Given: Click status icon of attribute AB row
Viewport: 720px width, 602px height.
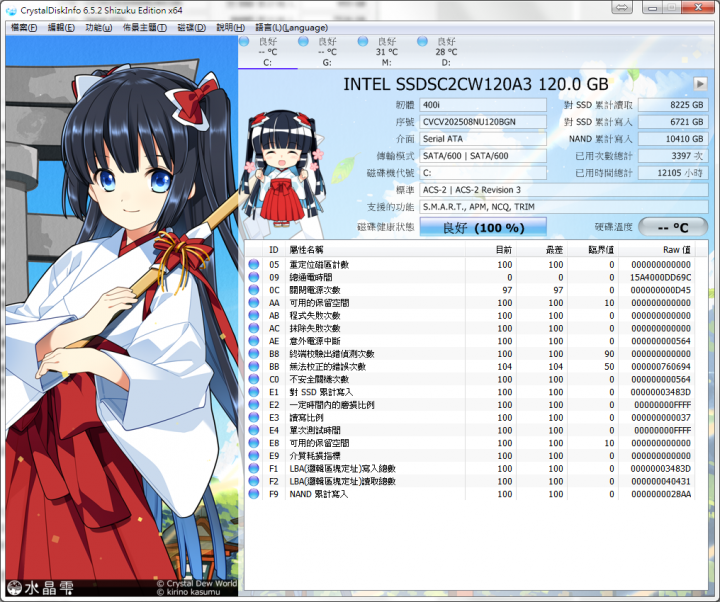Looking at the screenshot, I should pyautogui.click(x=253, y=315).
